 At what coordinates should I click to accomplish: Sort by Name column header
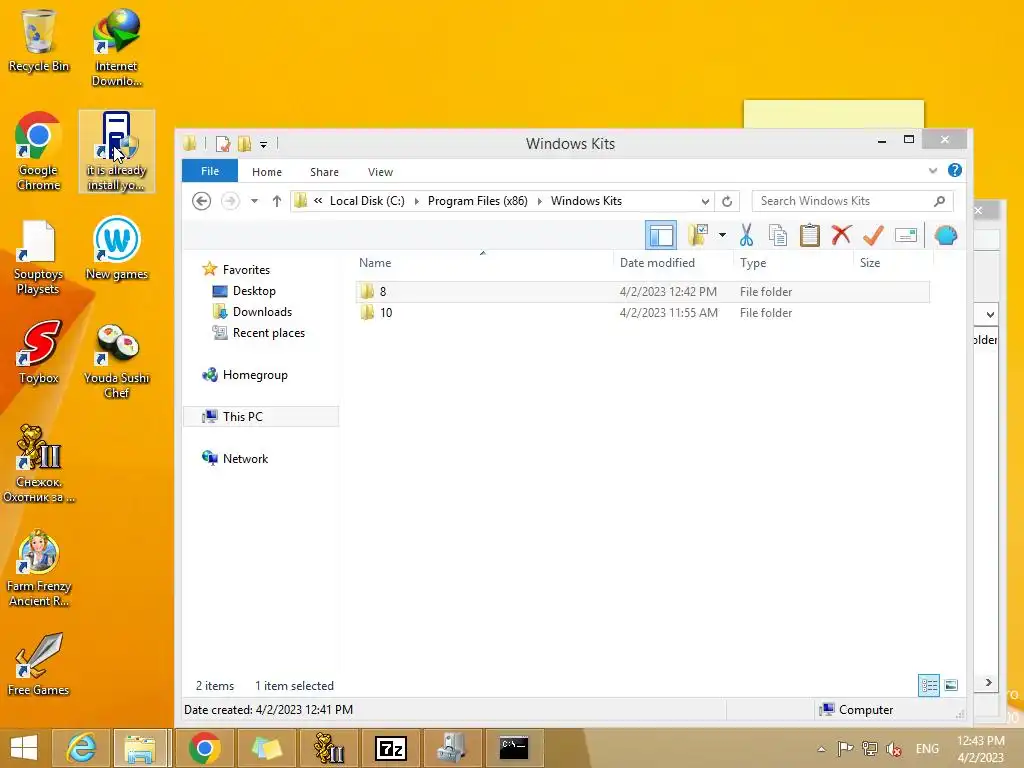point(375,263)
